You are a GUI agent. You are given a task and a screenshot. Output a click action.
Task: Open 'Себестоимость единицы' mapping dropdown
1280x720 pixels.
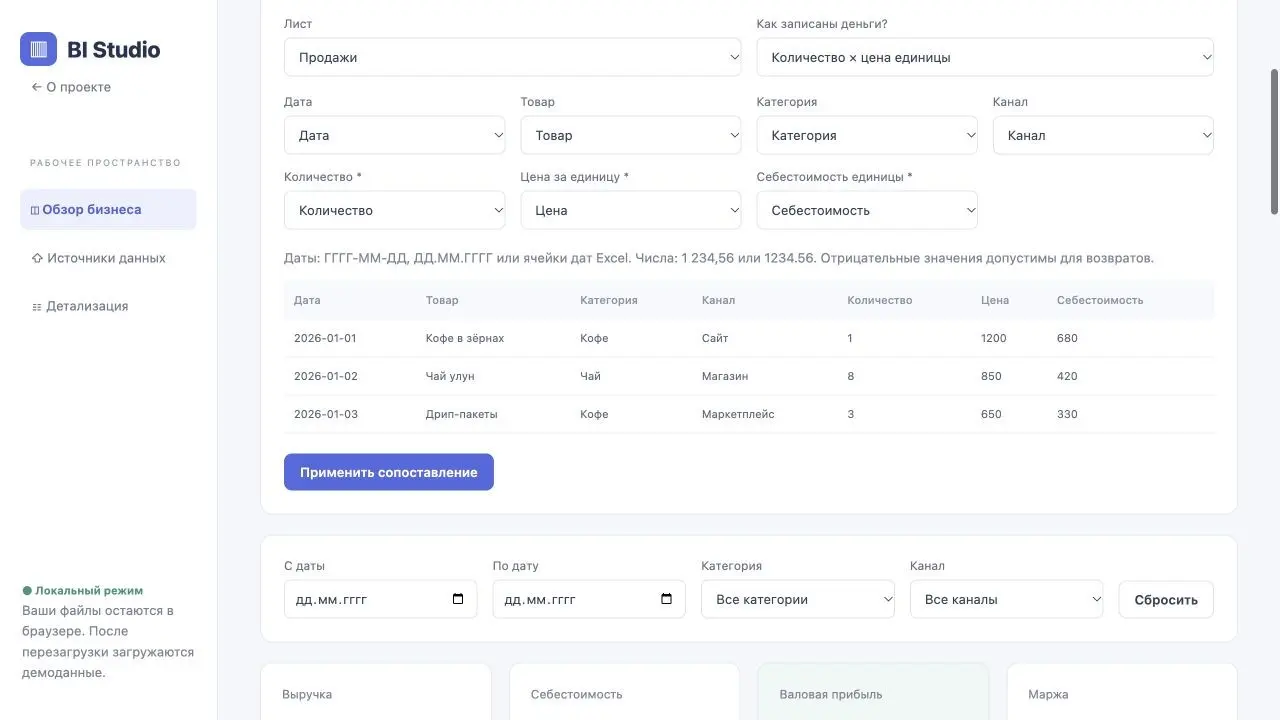point(867,210)
